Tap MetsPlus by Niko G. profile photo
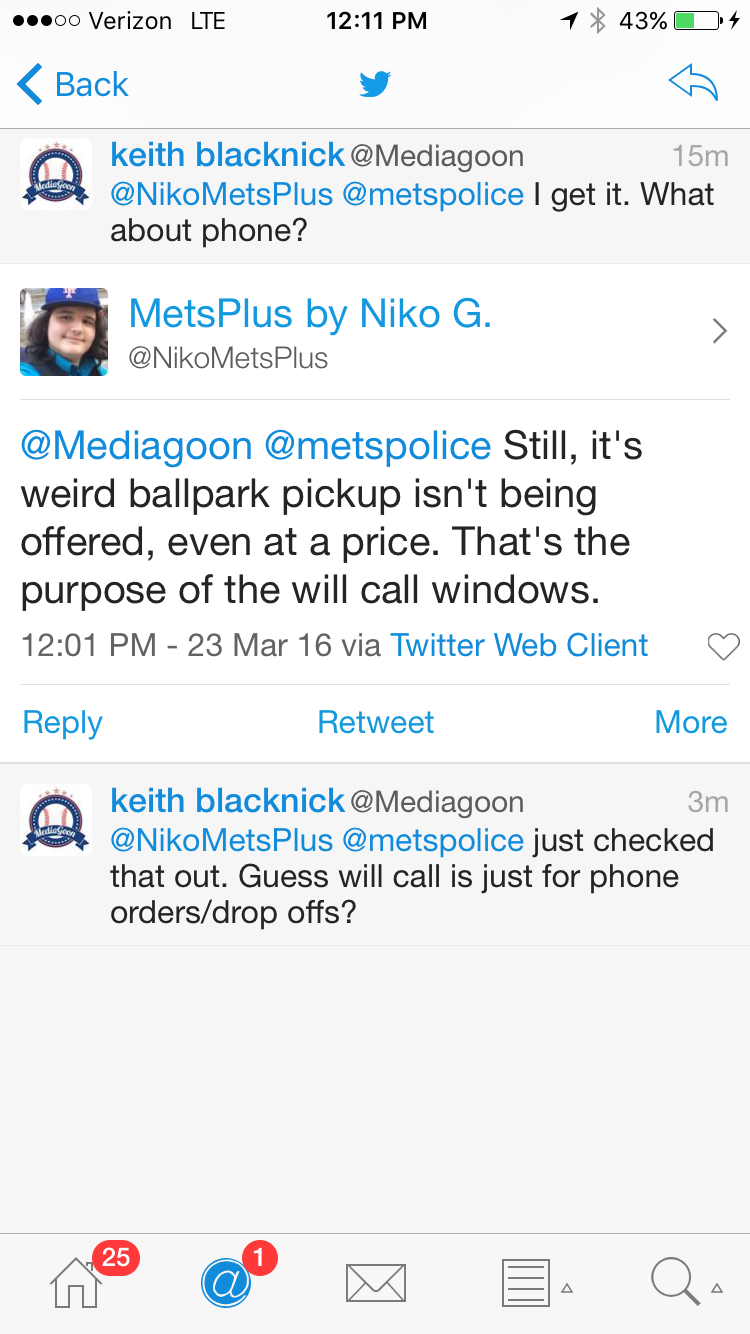 tap(64, 332)
